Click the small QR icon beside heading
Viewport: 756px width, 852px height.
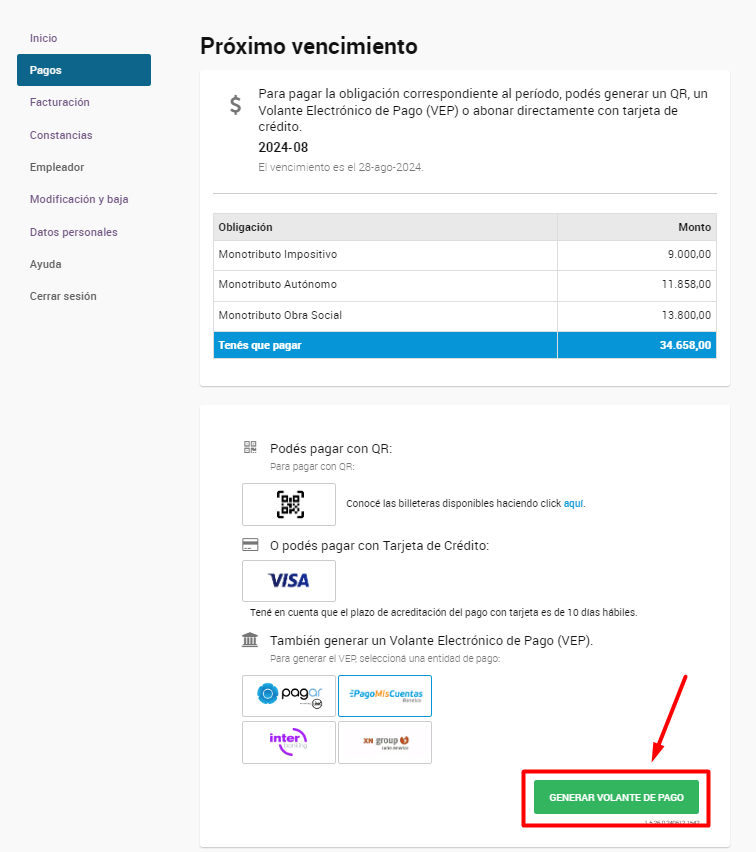250,447
